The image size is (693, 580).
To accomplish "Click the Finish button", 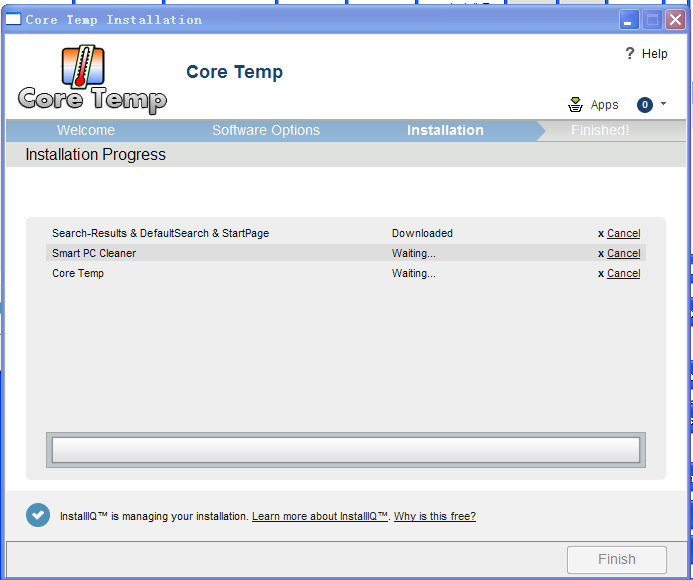I will (x=617, y=559).
